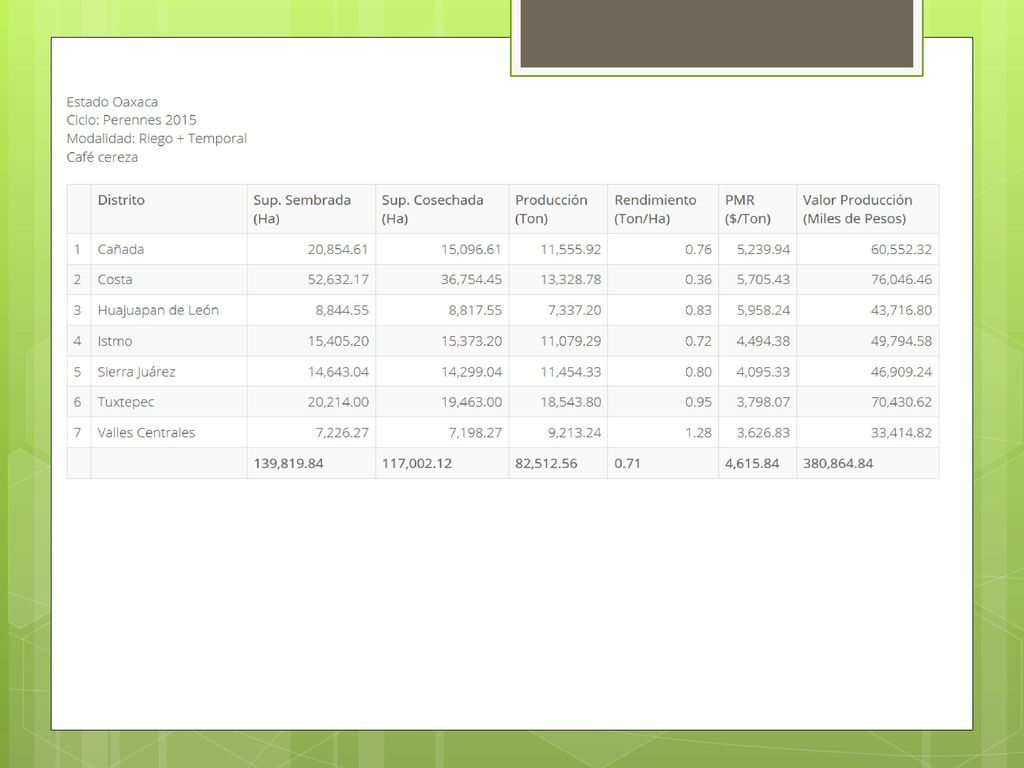Select Huajuapan's sown area value 8,844.55
The height and width of the screenshot is (768, 1024).
click(342, 310)
